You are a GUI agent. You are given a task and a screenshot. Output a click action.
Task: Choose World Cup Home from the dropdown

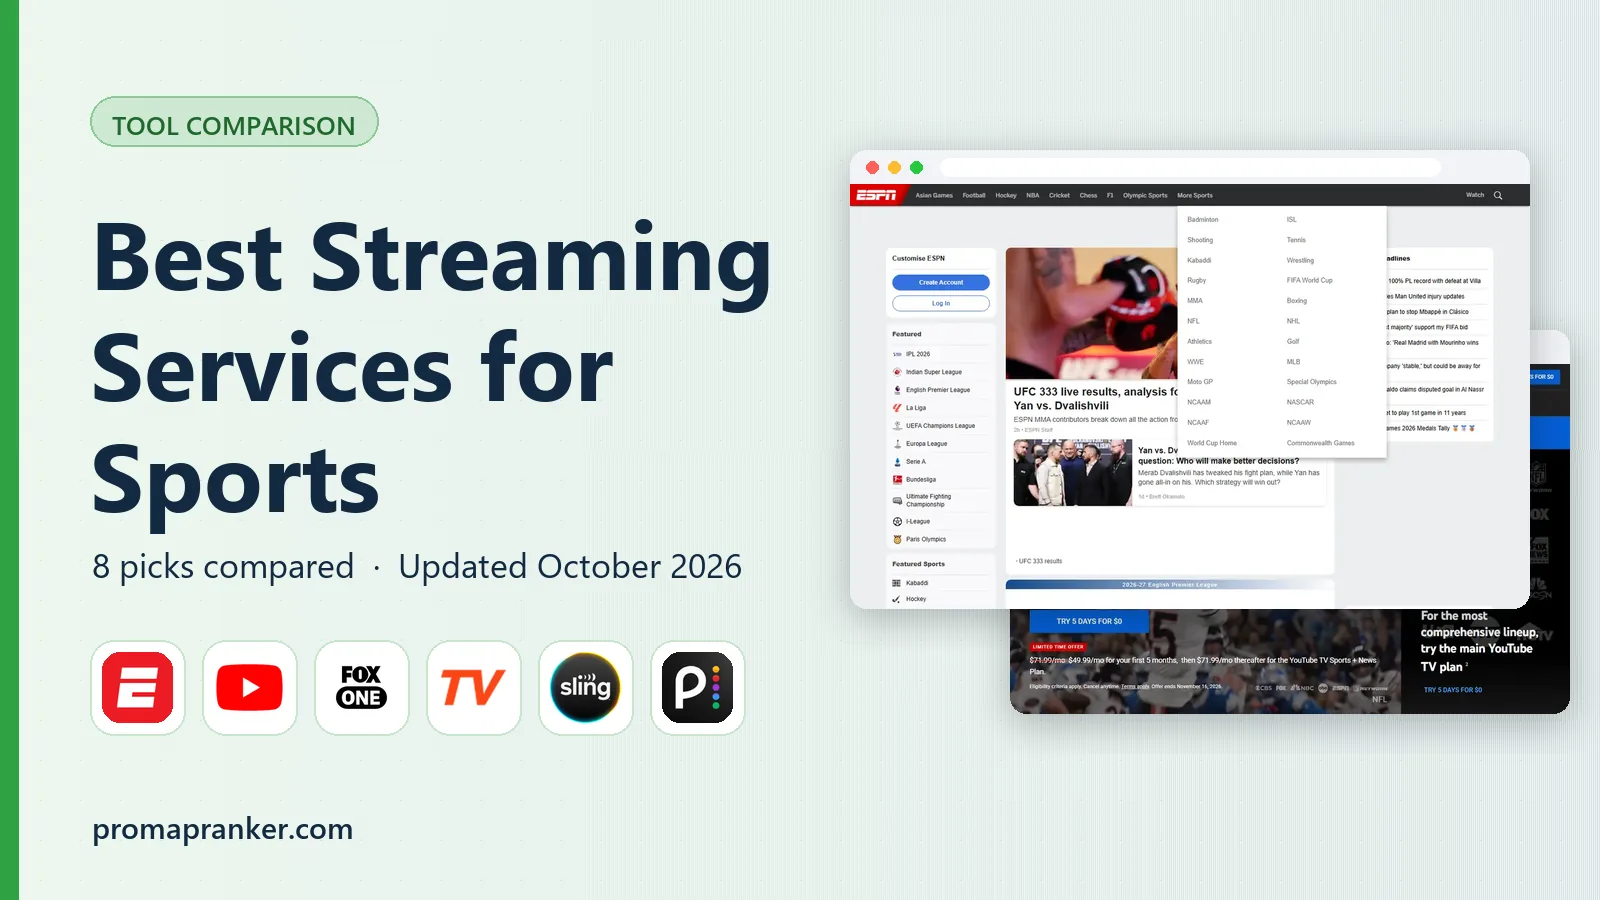coord(1212,443)
